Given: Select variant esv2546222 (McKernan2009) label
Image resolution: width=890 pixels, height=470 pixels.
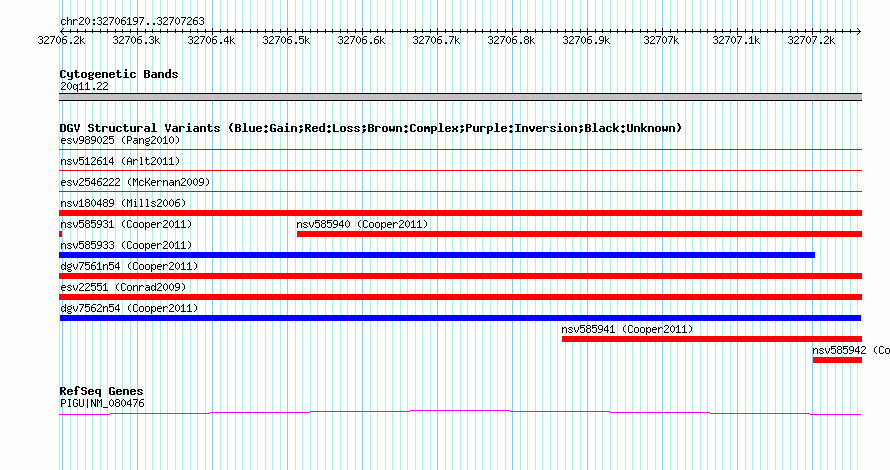Looking at the screenshot, I should pos(135,182).
